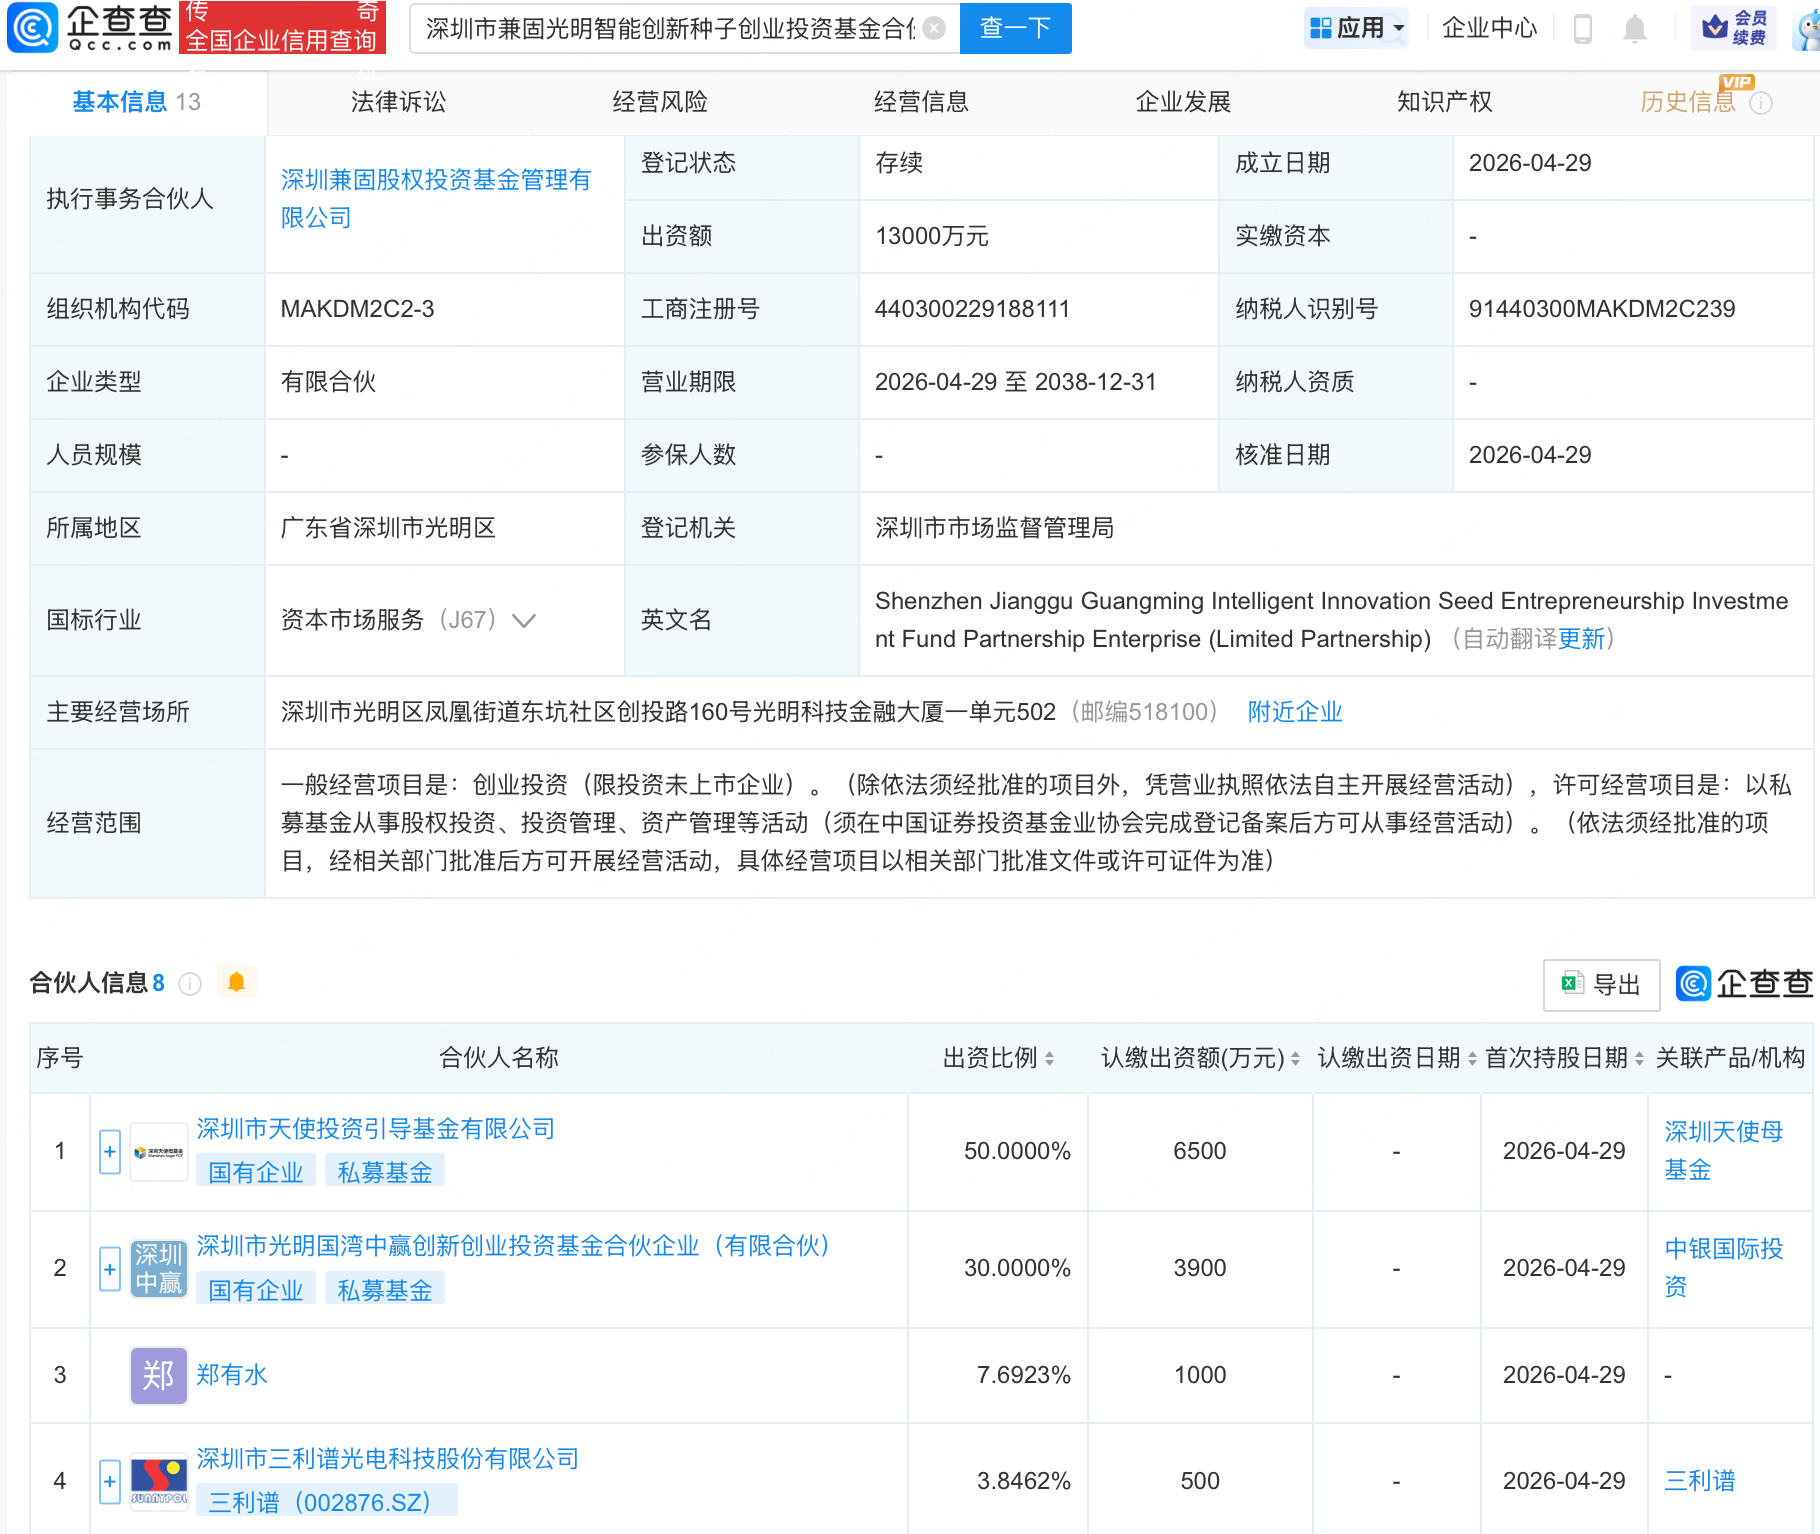This screenshot has height=1534, width=1820.
Task: Expand row for 深圳市三利谱光电科技股份有限公司
Action: click(x=110, y=1481)
